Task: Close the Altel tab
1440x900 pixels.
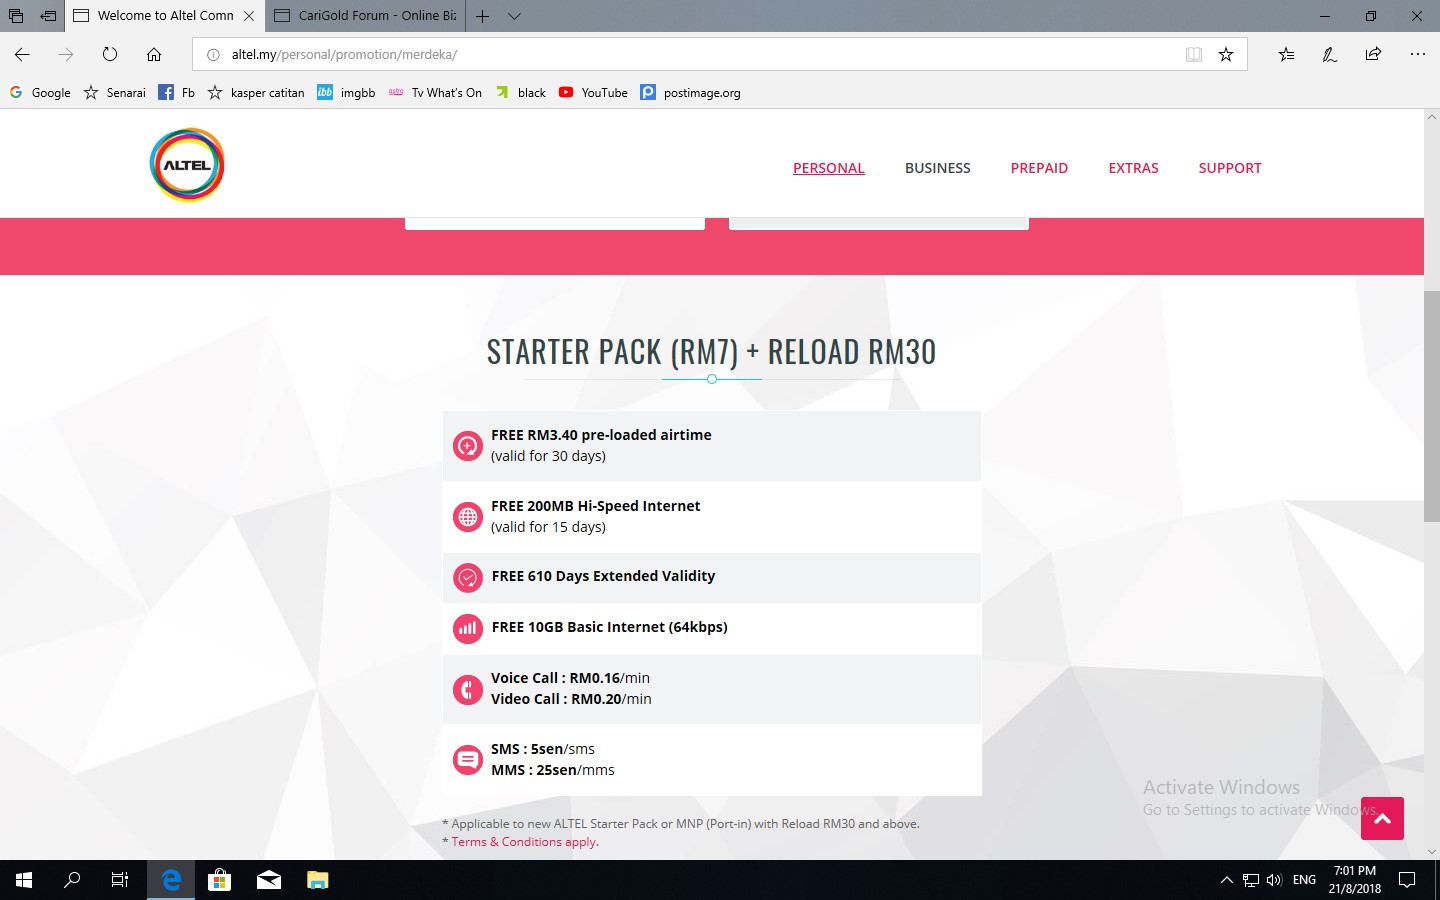Action: 249,16
